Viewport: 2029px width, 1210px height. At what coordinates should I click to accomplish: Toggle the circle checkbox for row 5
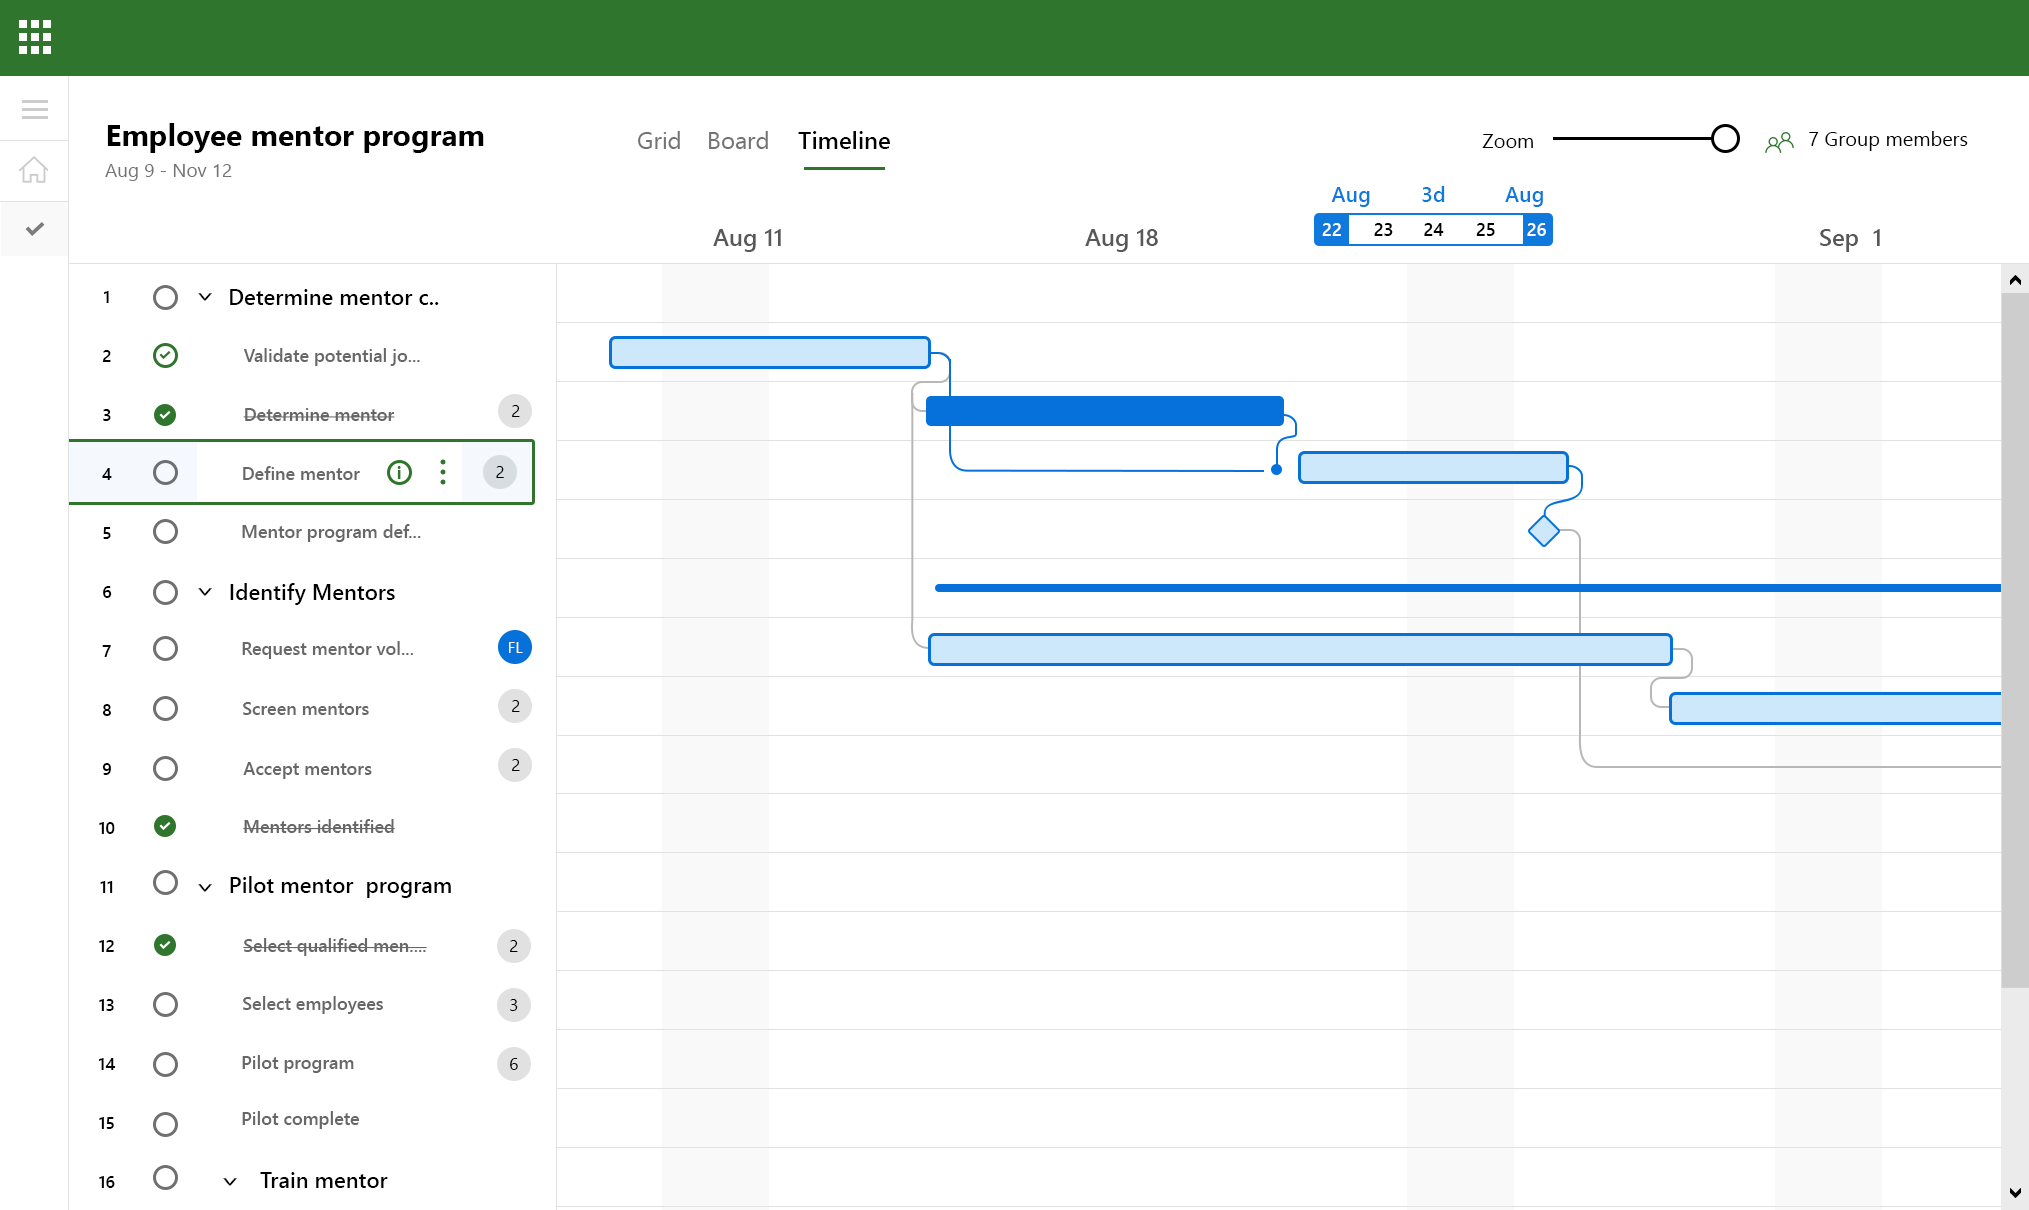click(x=166, y=532)
